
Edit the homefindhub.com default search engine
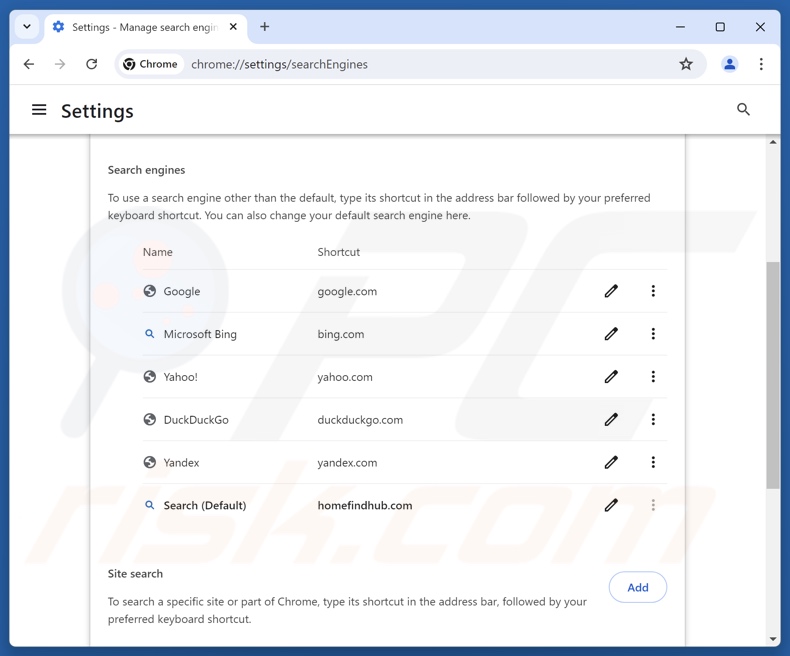(x=611, y=505)
